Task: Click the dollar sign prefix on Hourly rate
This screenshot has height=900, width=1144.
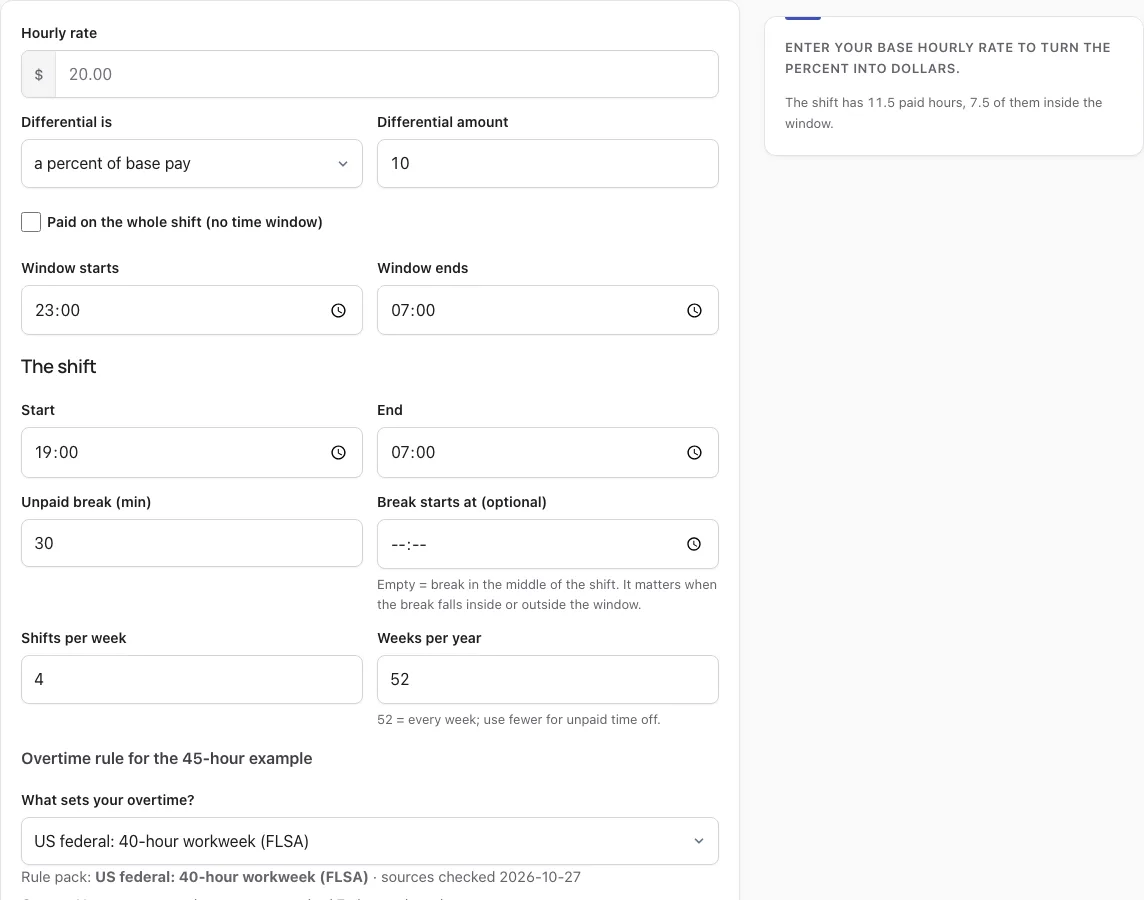Action: click(x=39, y=74)
